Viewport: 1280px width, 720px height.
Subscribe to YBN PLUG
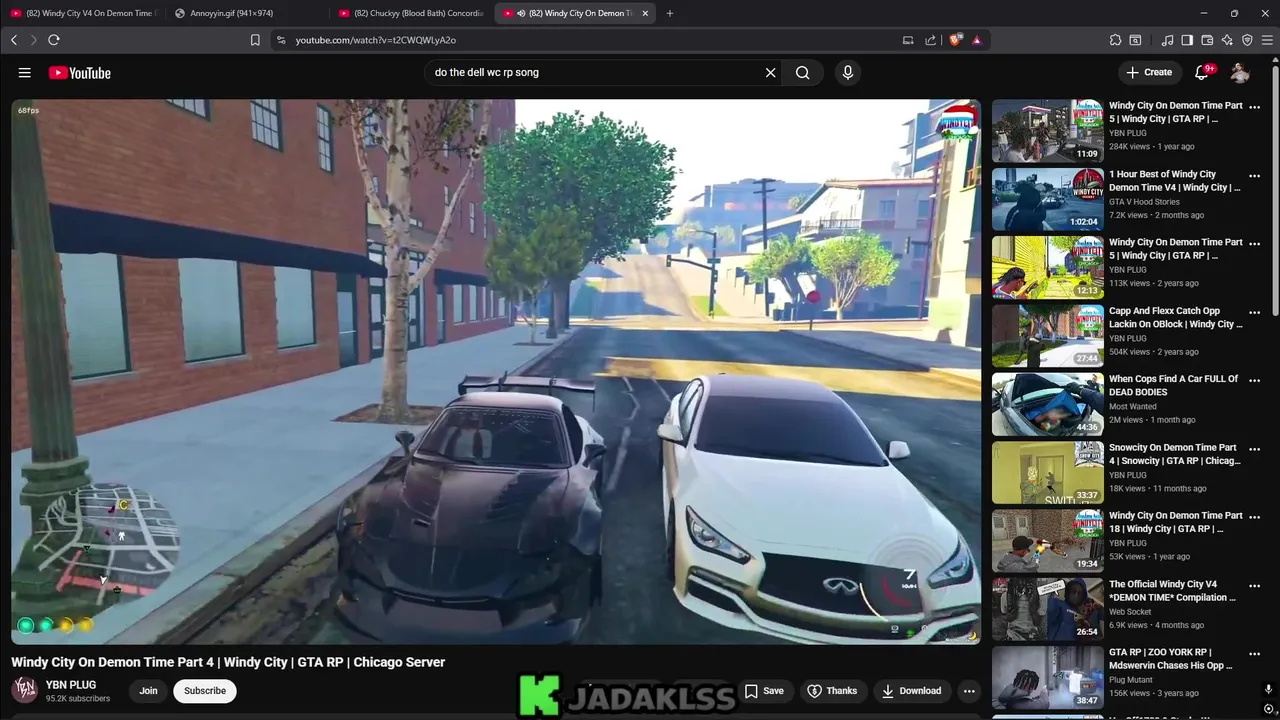[x=205, y=691]
